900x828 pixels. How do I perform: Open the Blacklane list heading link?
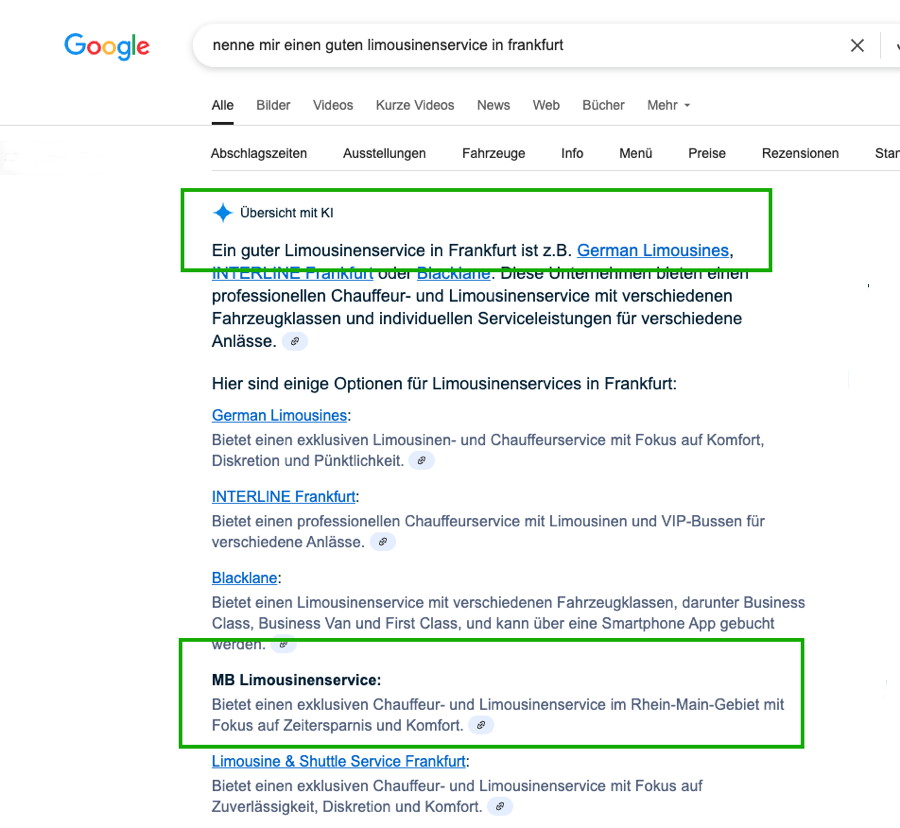coord(245,578)
